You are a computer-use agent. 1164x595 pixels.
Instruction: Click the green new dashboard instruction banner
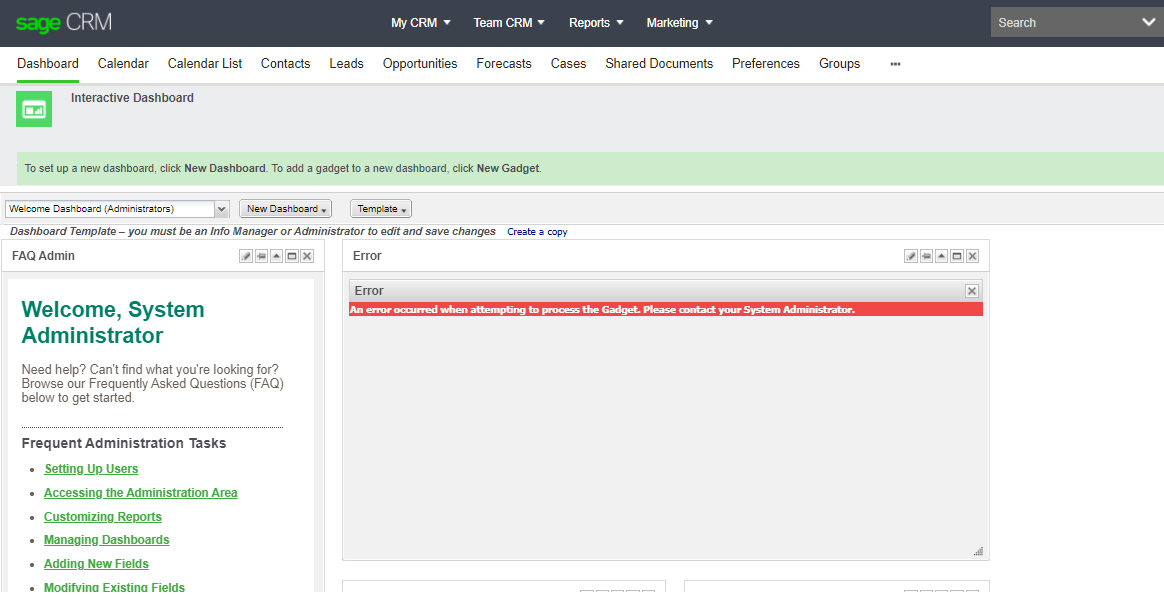[590, 168]
